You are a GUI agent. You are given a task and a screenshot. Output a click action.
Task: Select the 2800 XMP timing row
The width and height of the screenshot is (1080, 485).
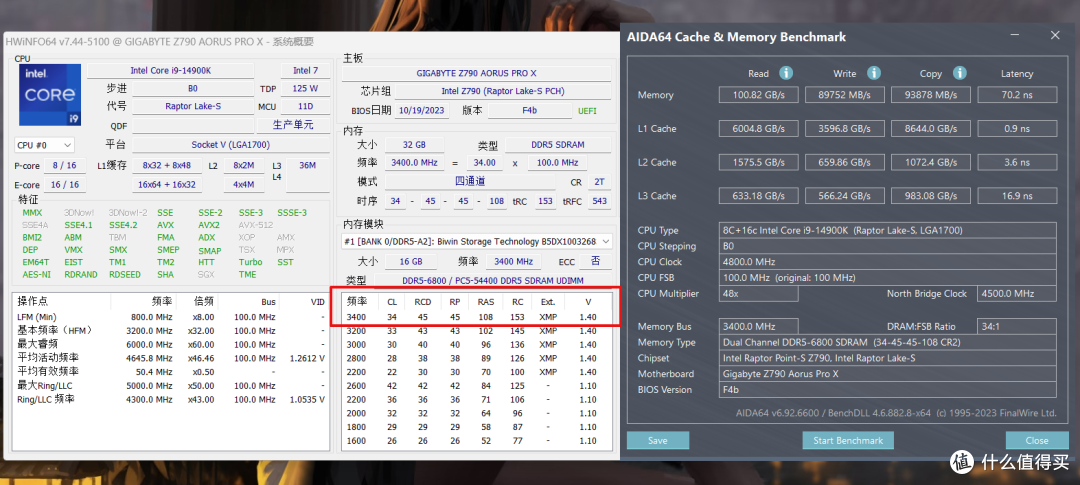click(x=477, y=358)
